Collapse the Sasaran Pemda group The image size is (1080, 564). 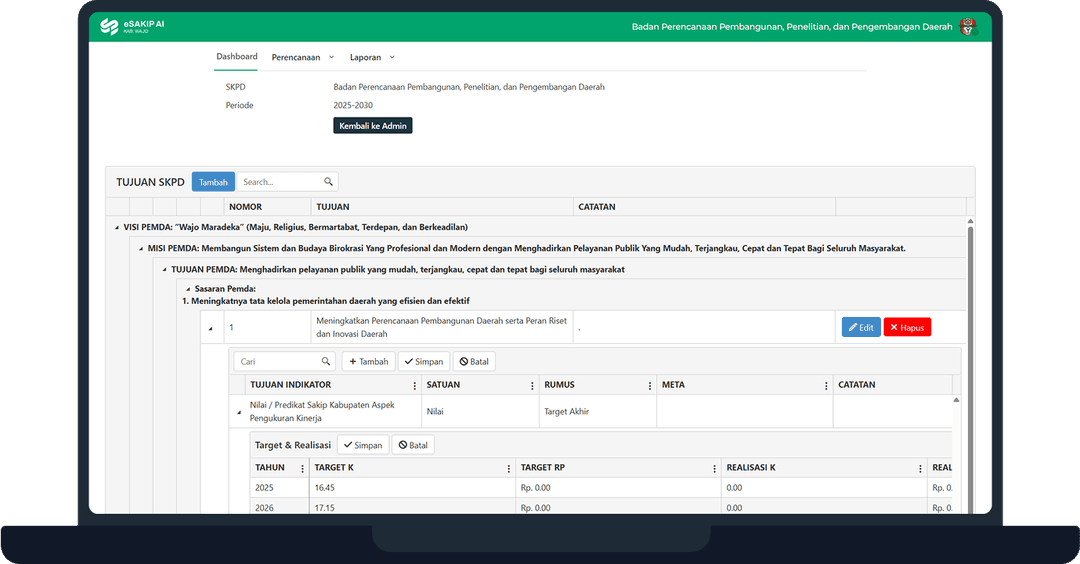[186, 289]
